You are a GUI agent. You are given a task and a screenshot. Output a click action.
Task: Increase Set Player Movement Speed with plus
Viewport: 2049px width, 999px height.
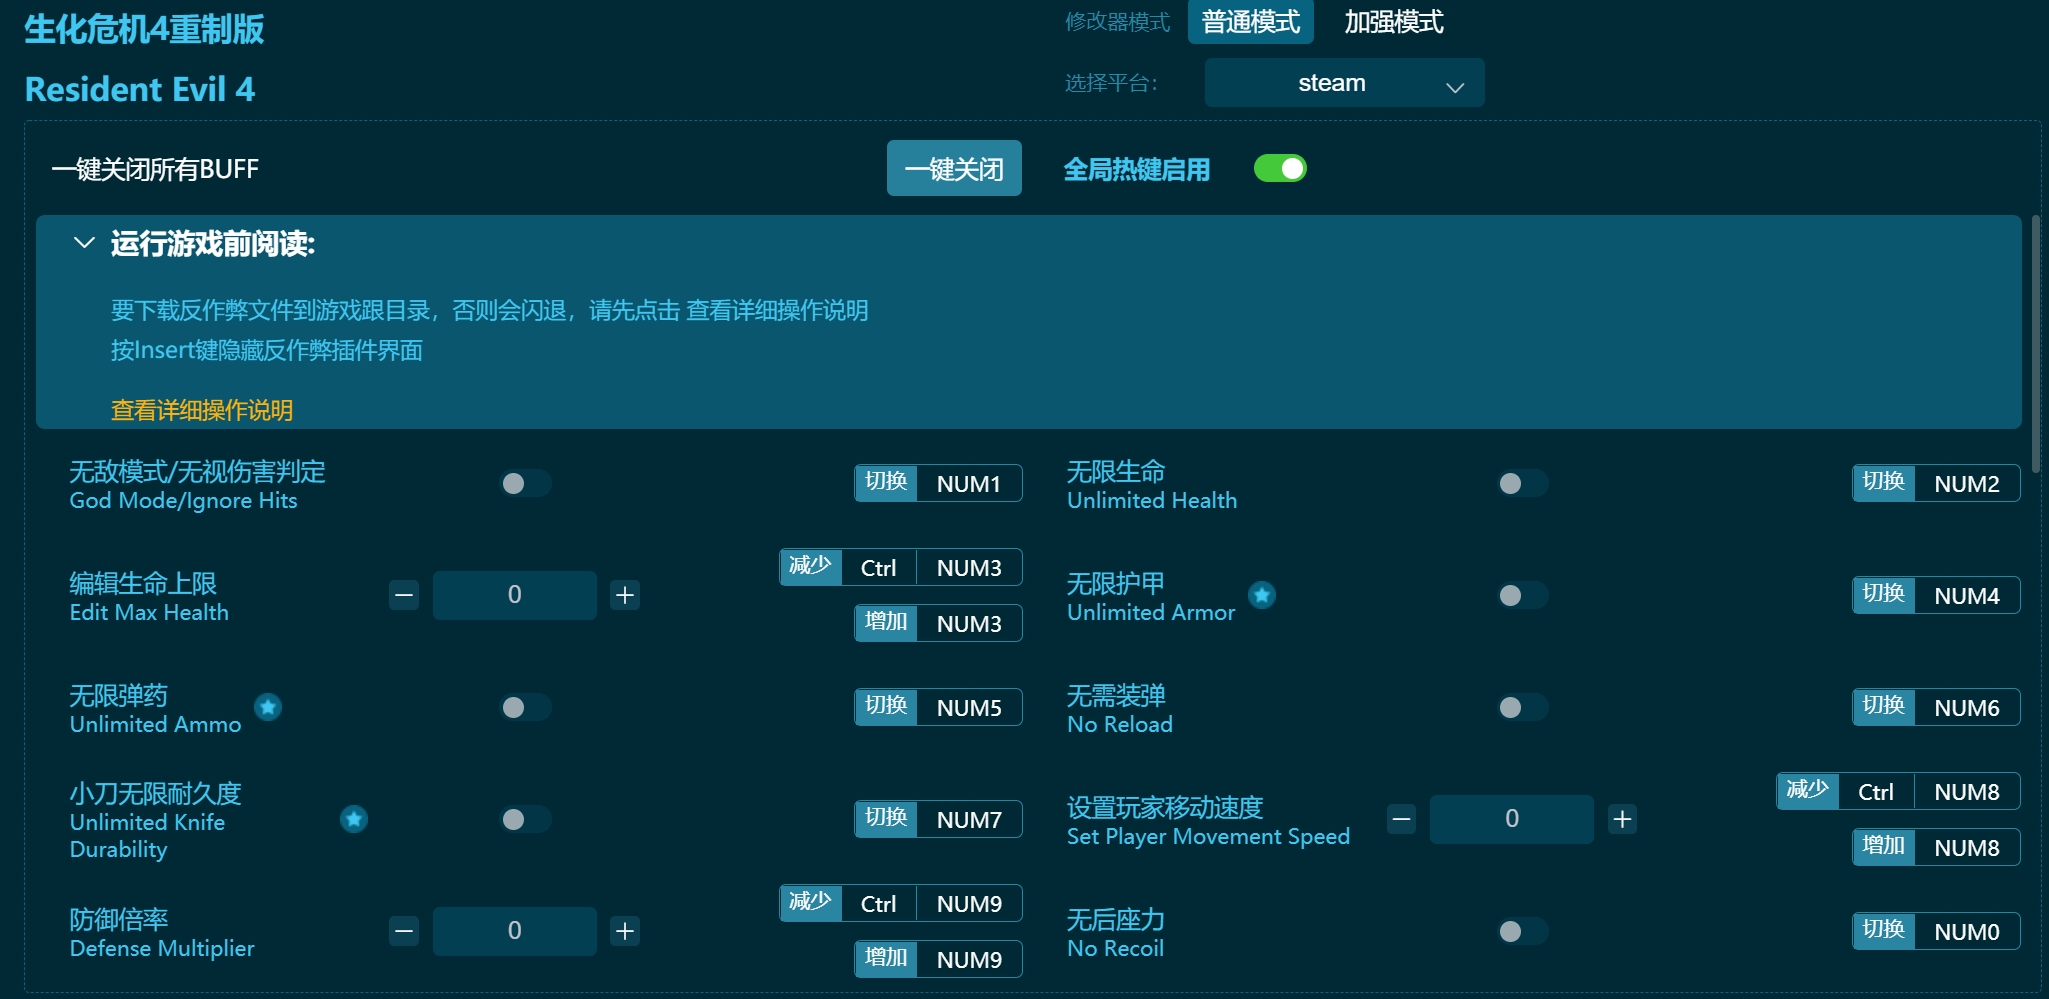click(x=1622, y=819)
